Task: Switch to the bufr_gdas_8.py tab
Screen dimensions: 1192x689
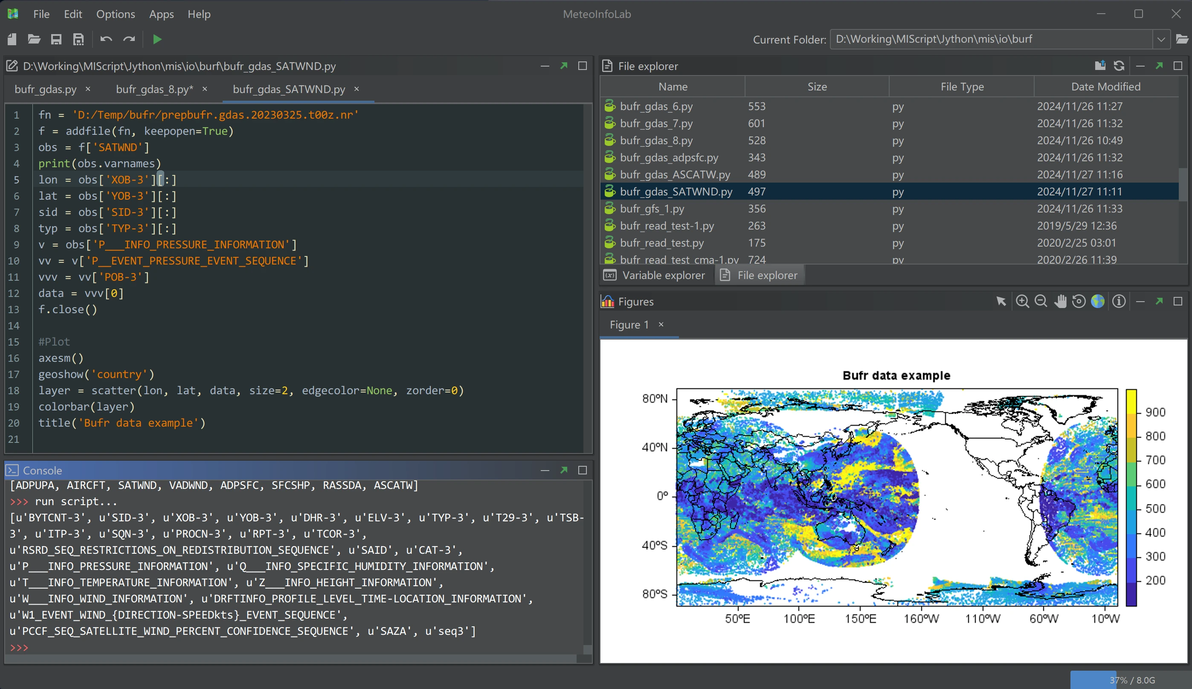Action: point(153,89)
